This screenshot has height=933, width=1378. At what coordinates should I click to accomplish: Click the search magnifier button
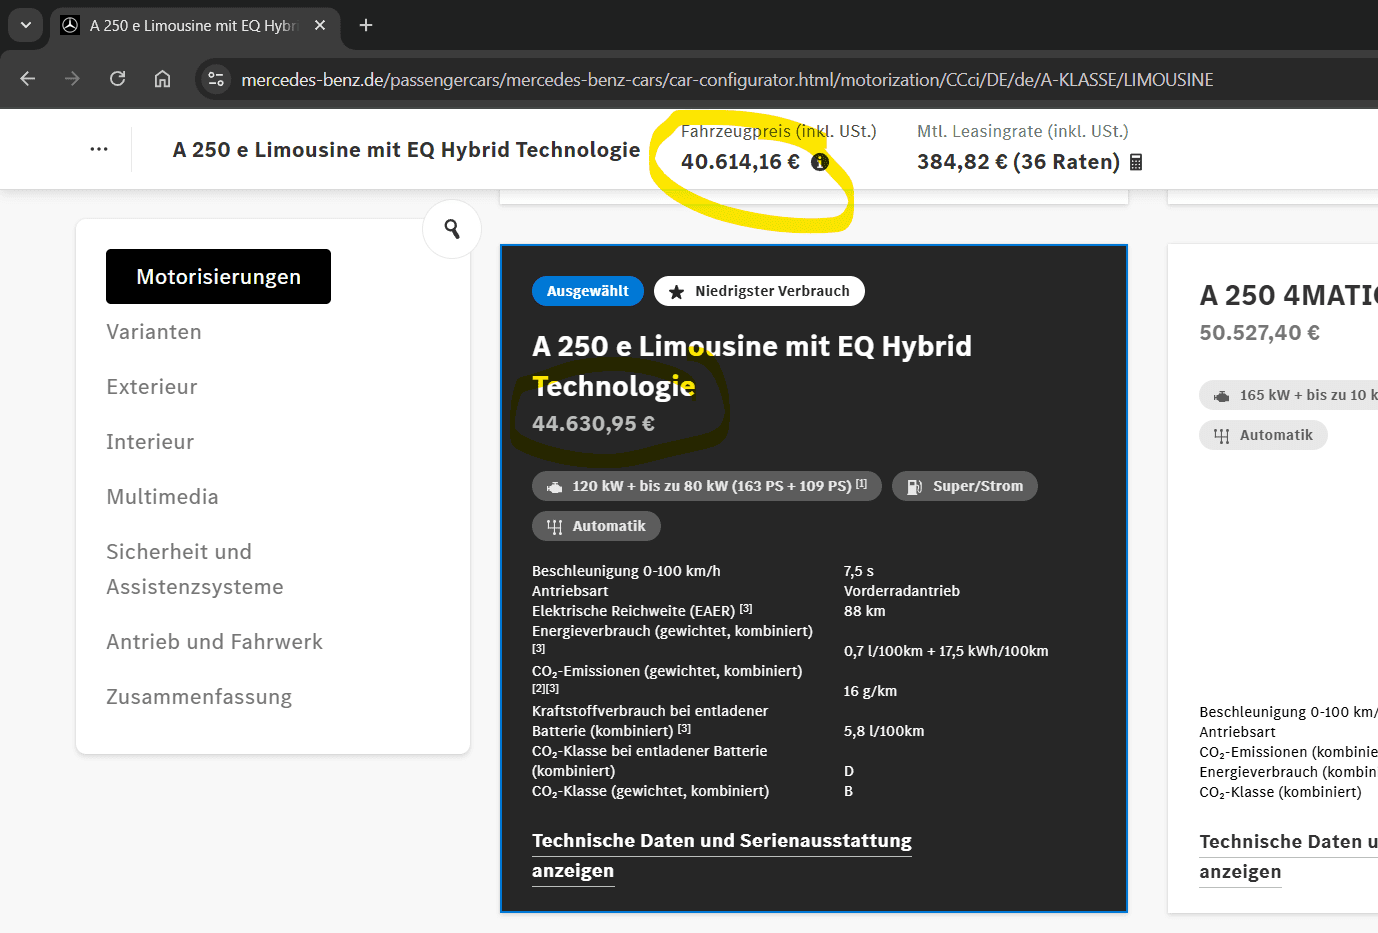(452, 229)
